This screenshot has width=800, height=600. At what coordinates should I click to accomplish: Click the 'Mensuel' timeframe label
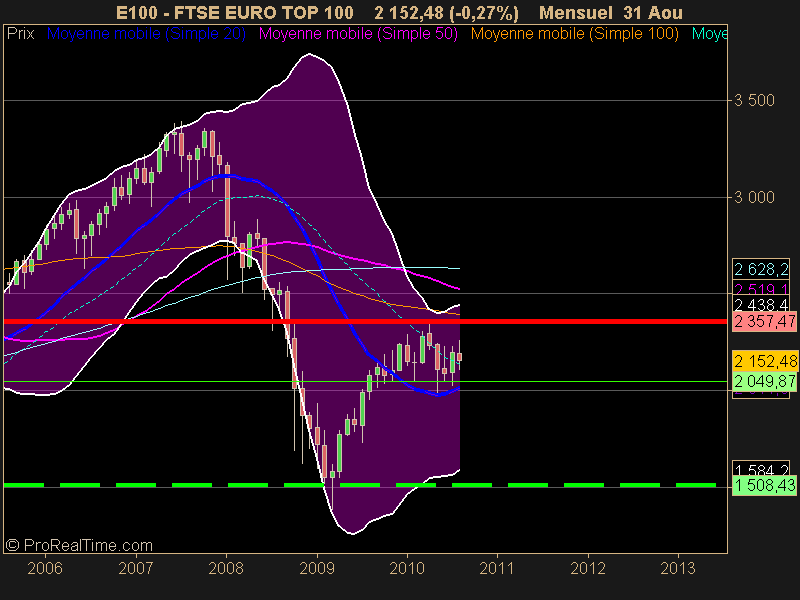click(x=576, y=12)
